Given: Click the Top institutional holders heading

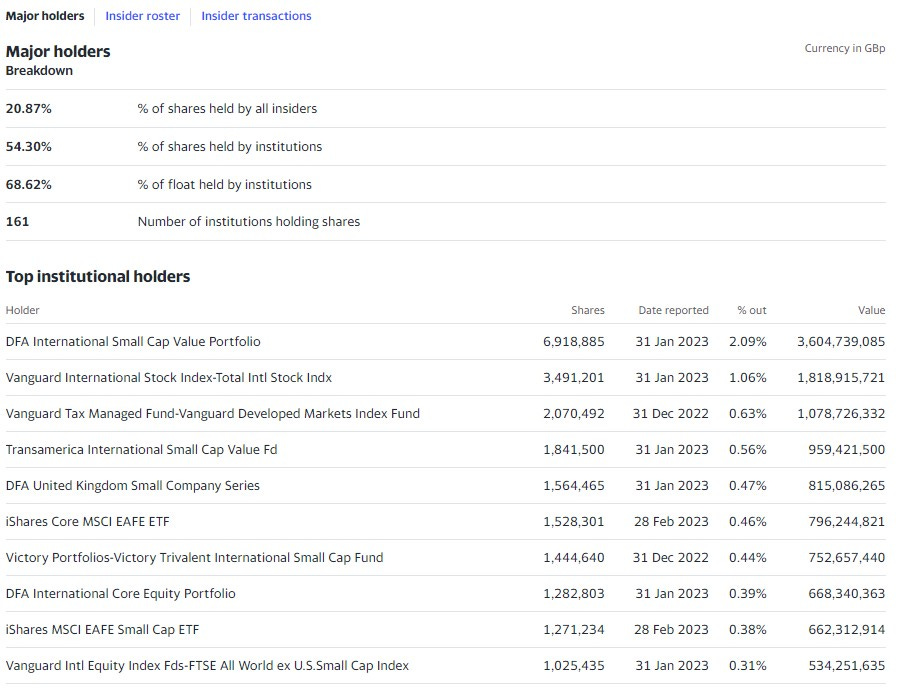Looking at the screenshot, I should [98, 277].
